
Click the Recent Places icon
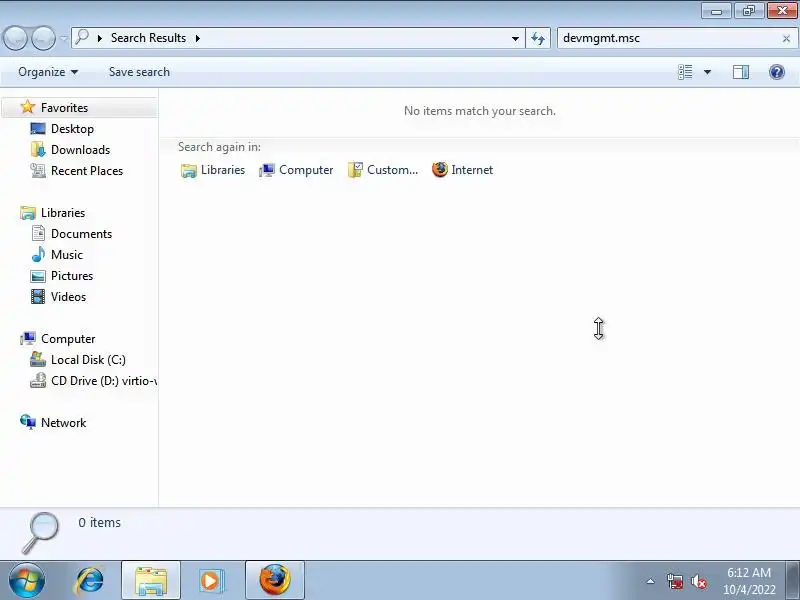pyautogui.click(x=38, y=170)
